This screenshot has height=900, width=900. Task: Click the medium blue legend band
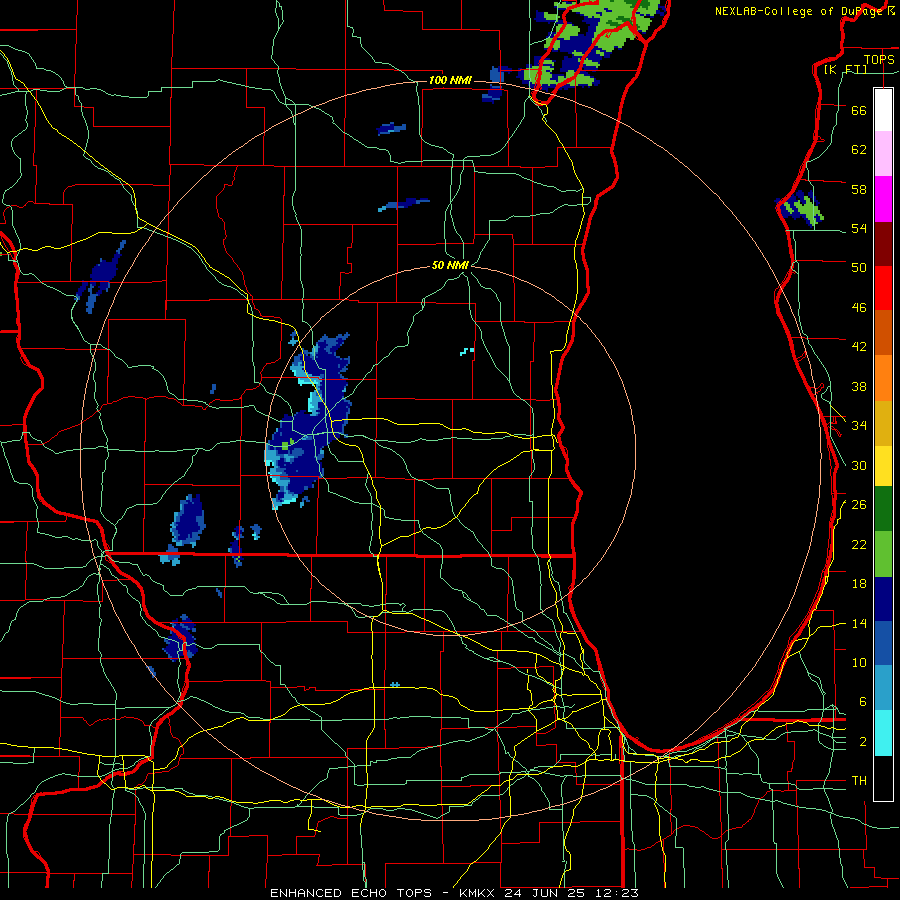point(883,643)
